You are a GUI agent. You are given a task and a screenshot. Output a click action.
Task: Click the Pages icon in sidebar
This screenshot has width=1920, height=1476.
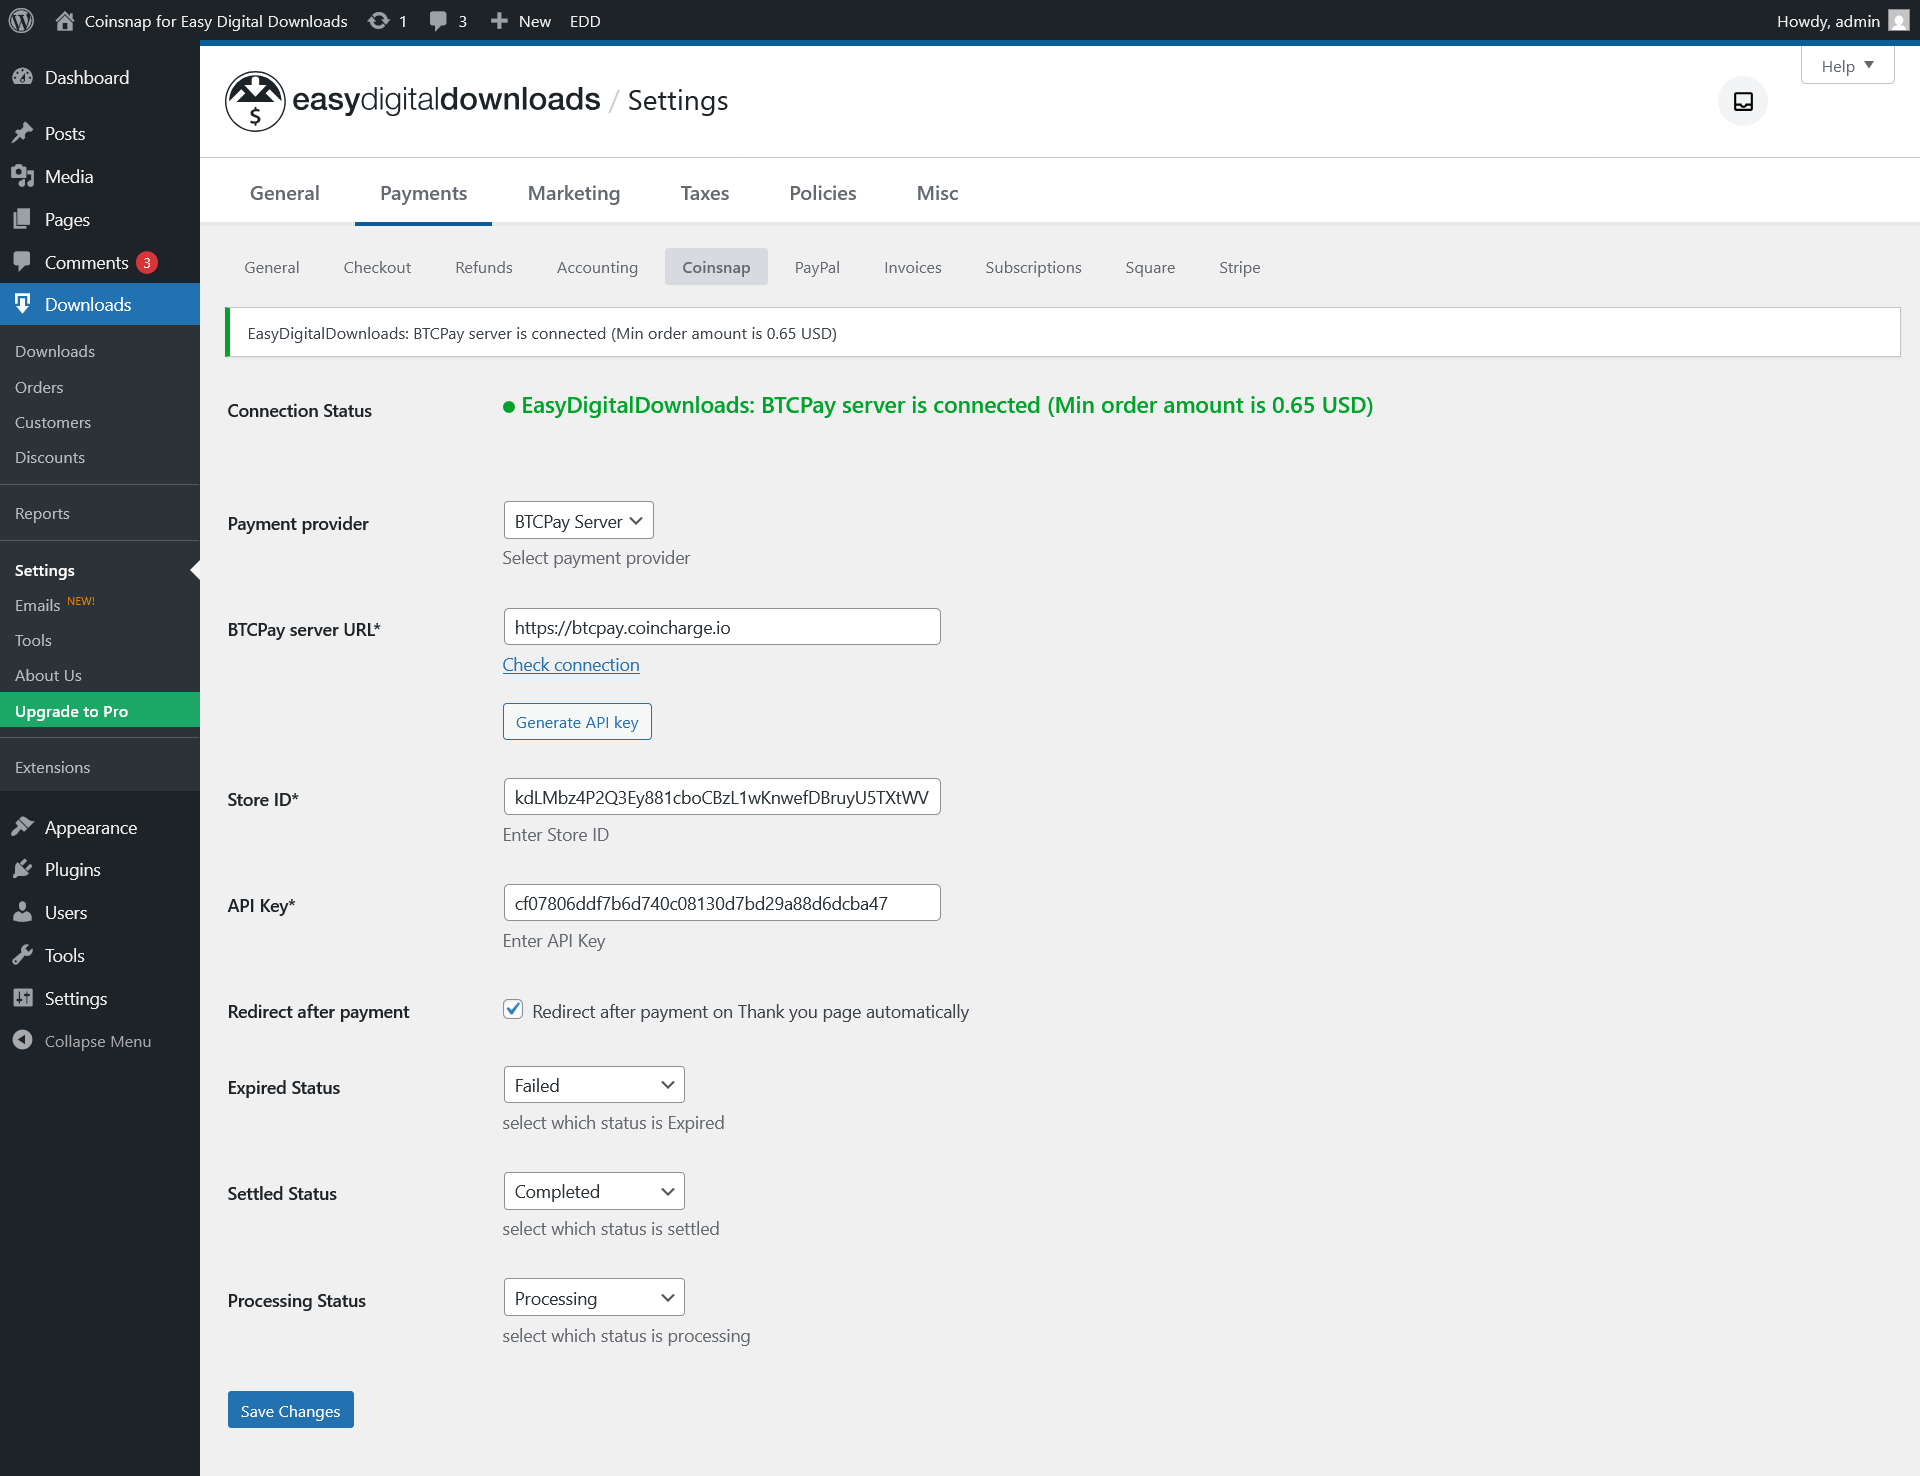(x=23, y=219)
